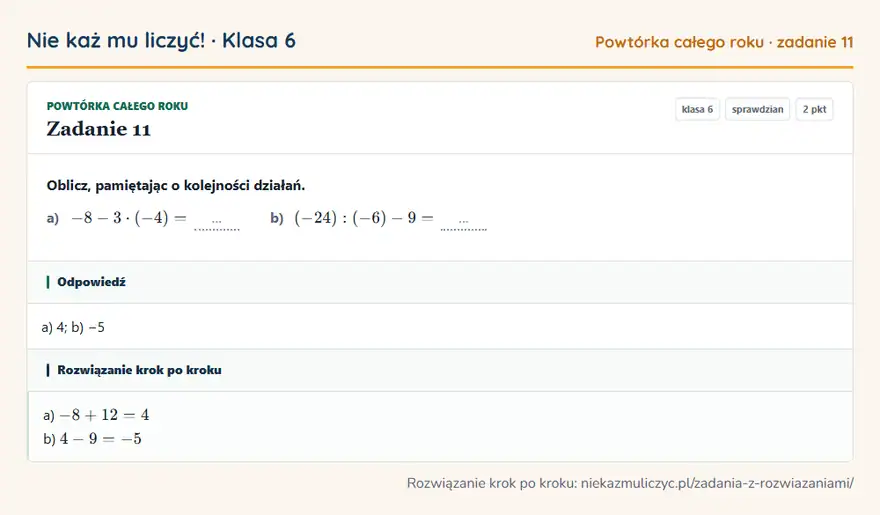The width and height of the screenshot is (880, 515).
Task: Open the niekazmuliczyc.pl/zadania-z-rozwiazaniami/ footer link
Action: click(x=717, y=484)
